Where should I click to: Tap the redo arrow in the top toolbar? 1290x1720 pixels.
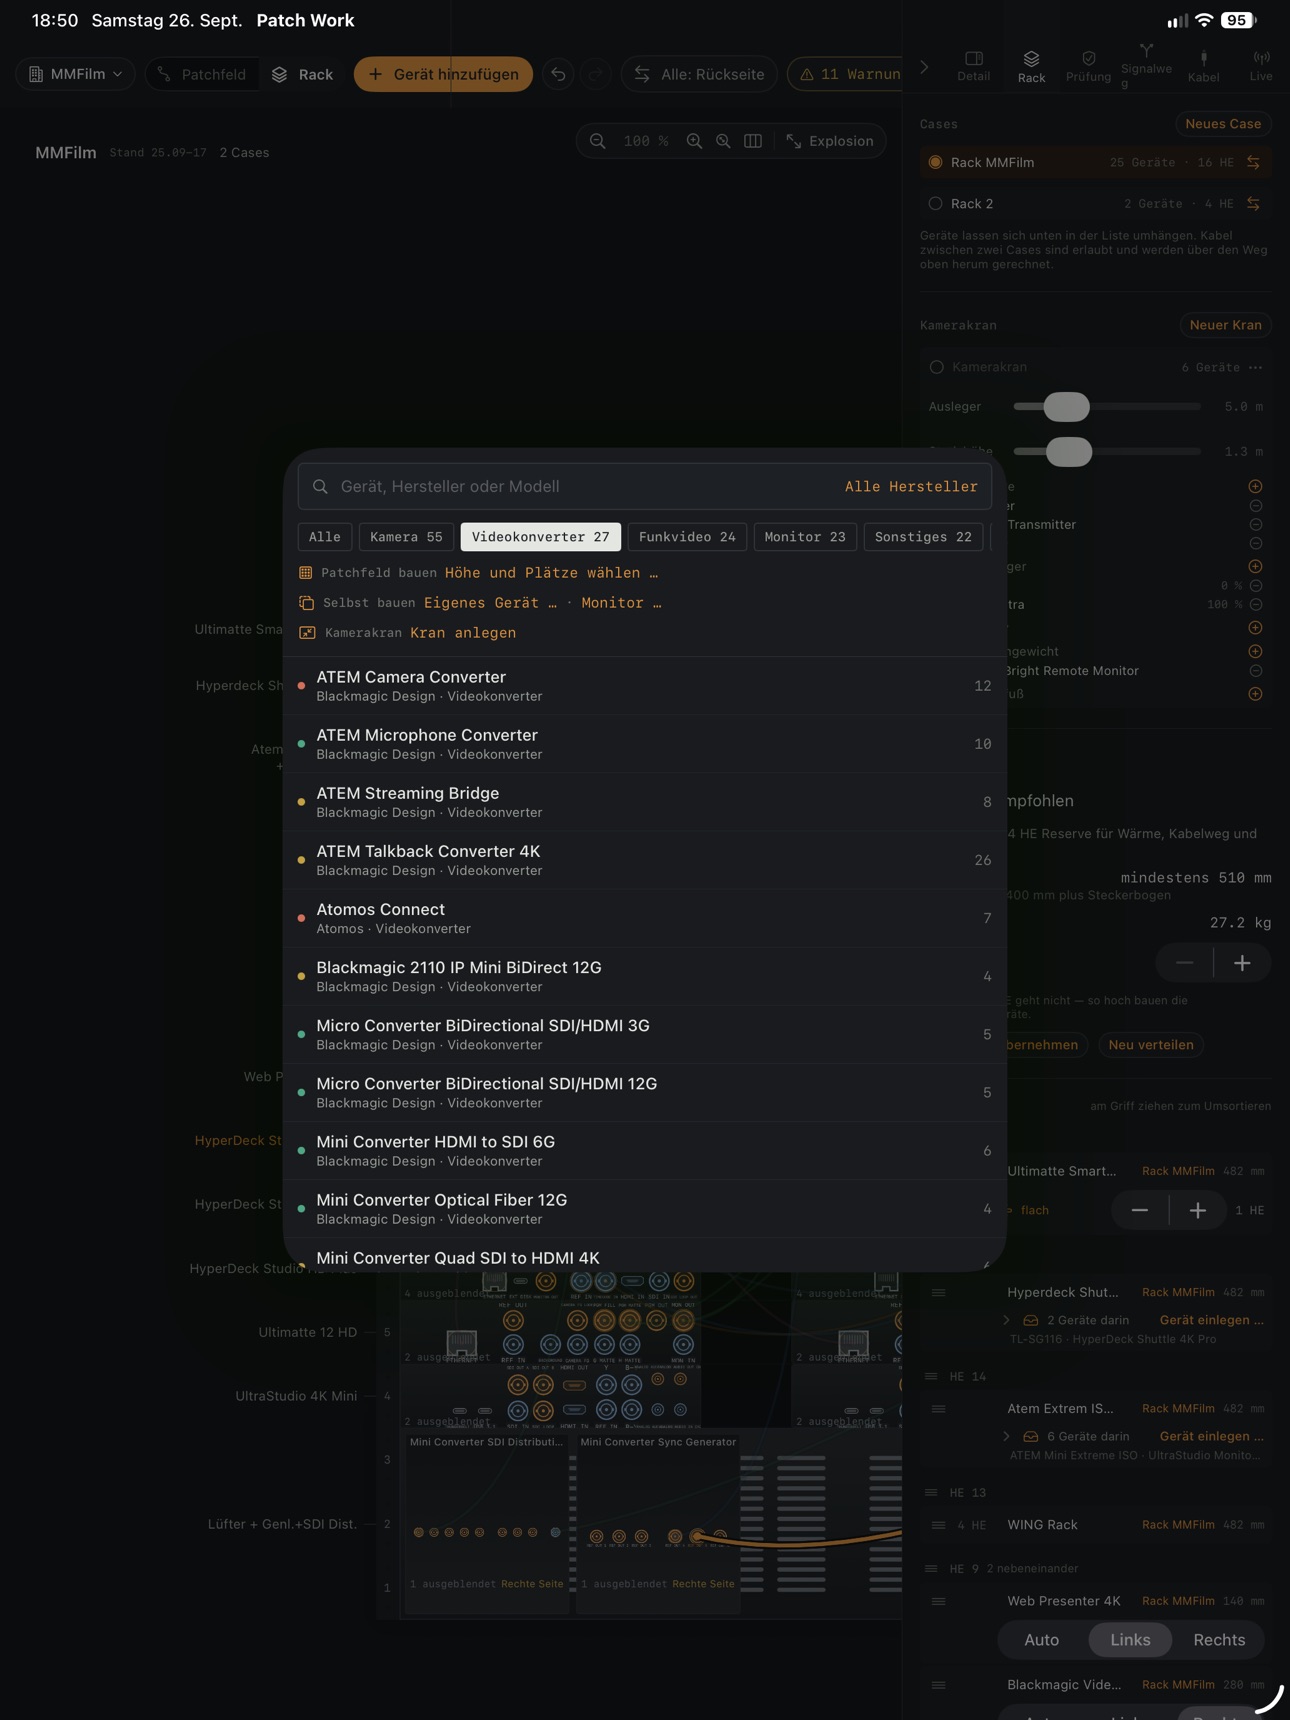click(x=596, y=74)
